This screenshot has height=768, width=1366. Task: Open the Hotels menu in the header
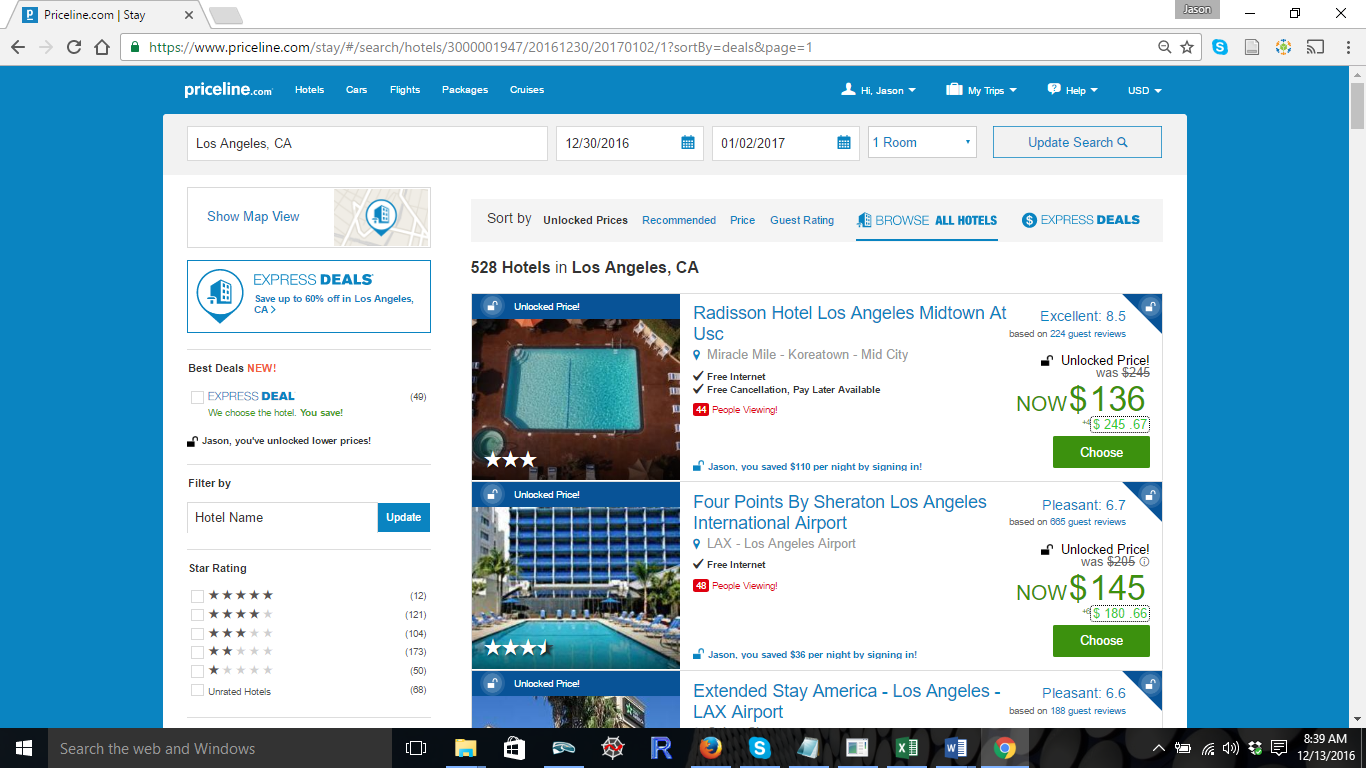(x=309, y=90)
